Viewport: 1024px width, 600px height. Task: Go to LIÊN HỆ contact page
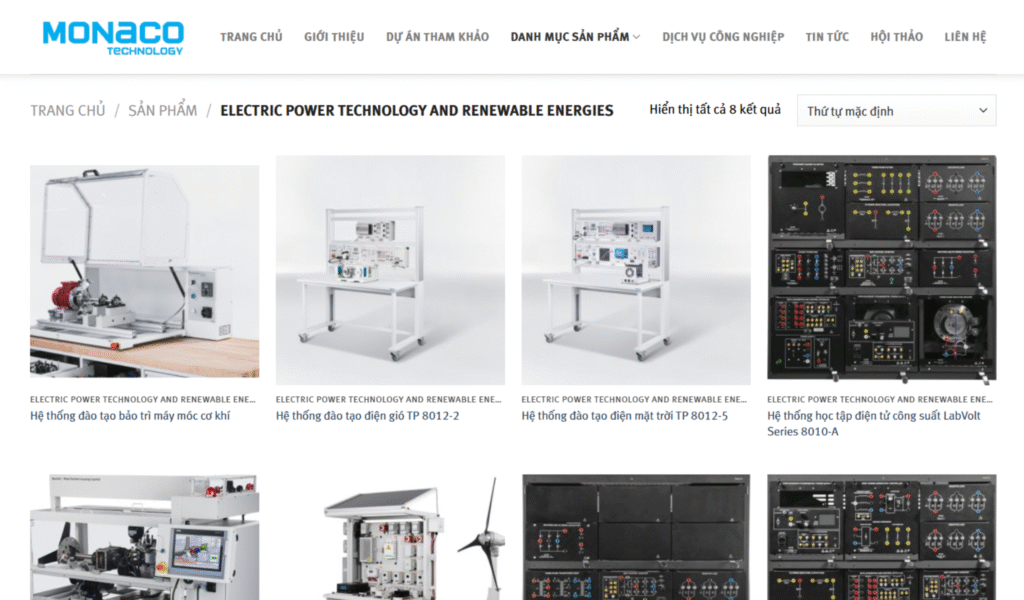965,37
